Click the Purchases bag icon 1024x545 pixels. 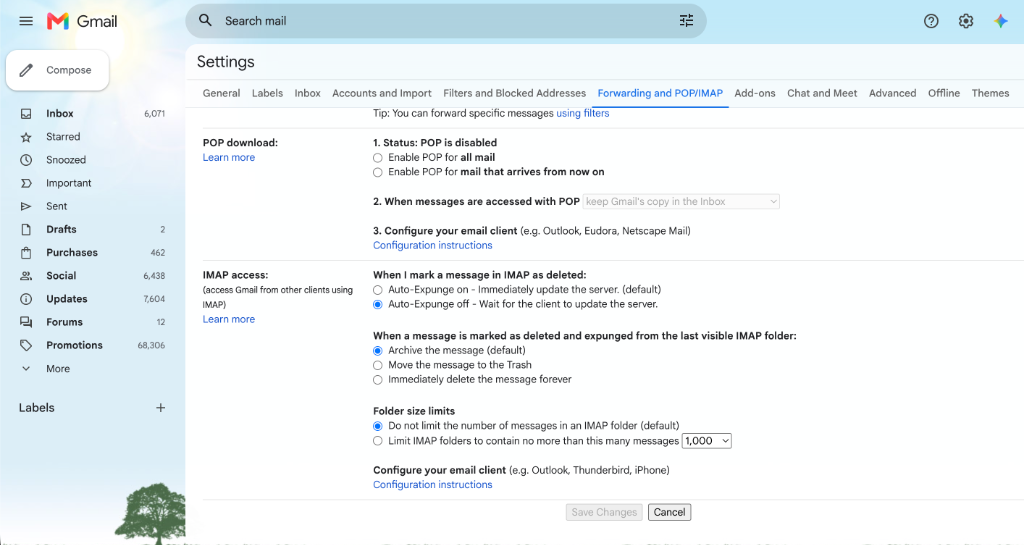pyautogui.click(x=26, y=253)
